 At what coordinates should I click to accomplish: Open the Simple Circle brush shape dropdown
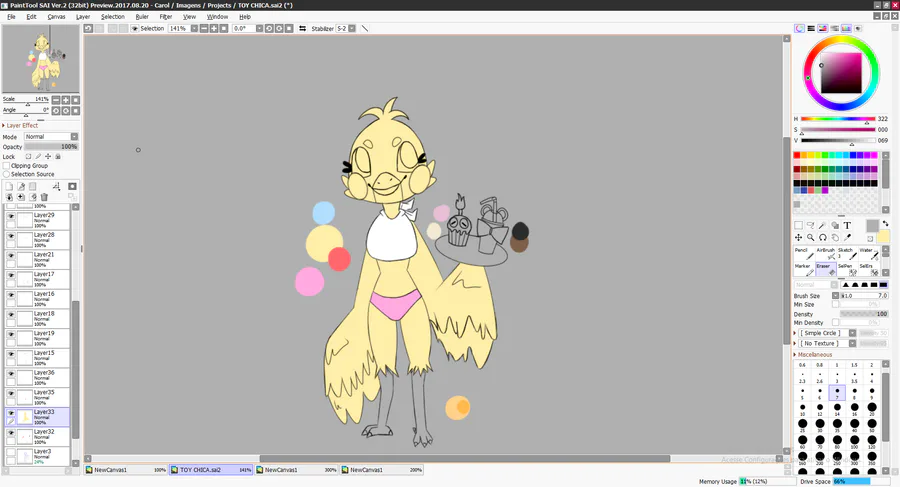[852, 333]
